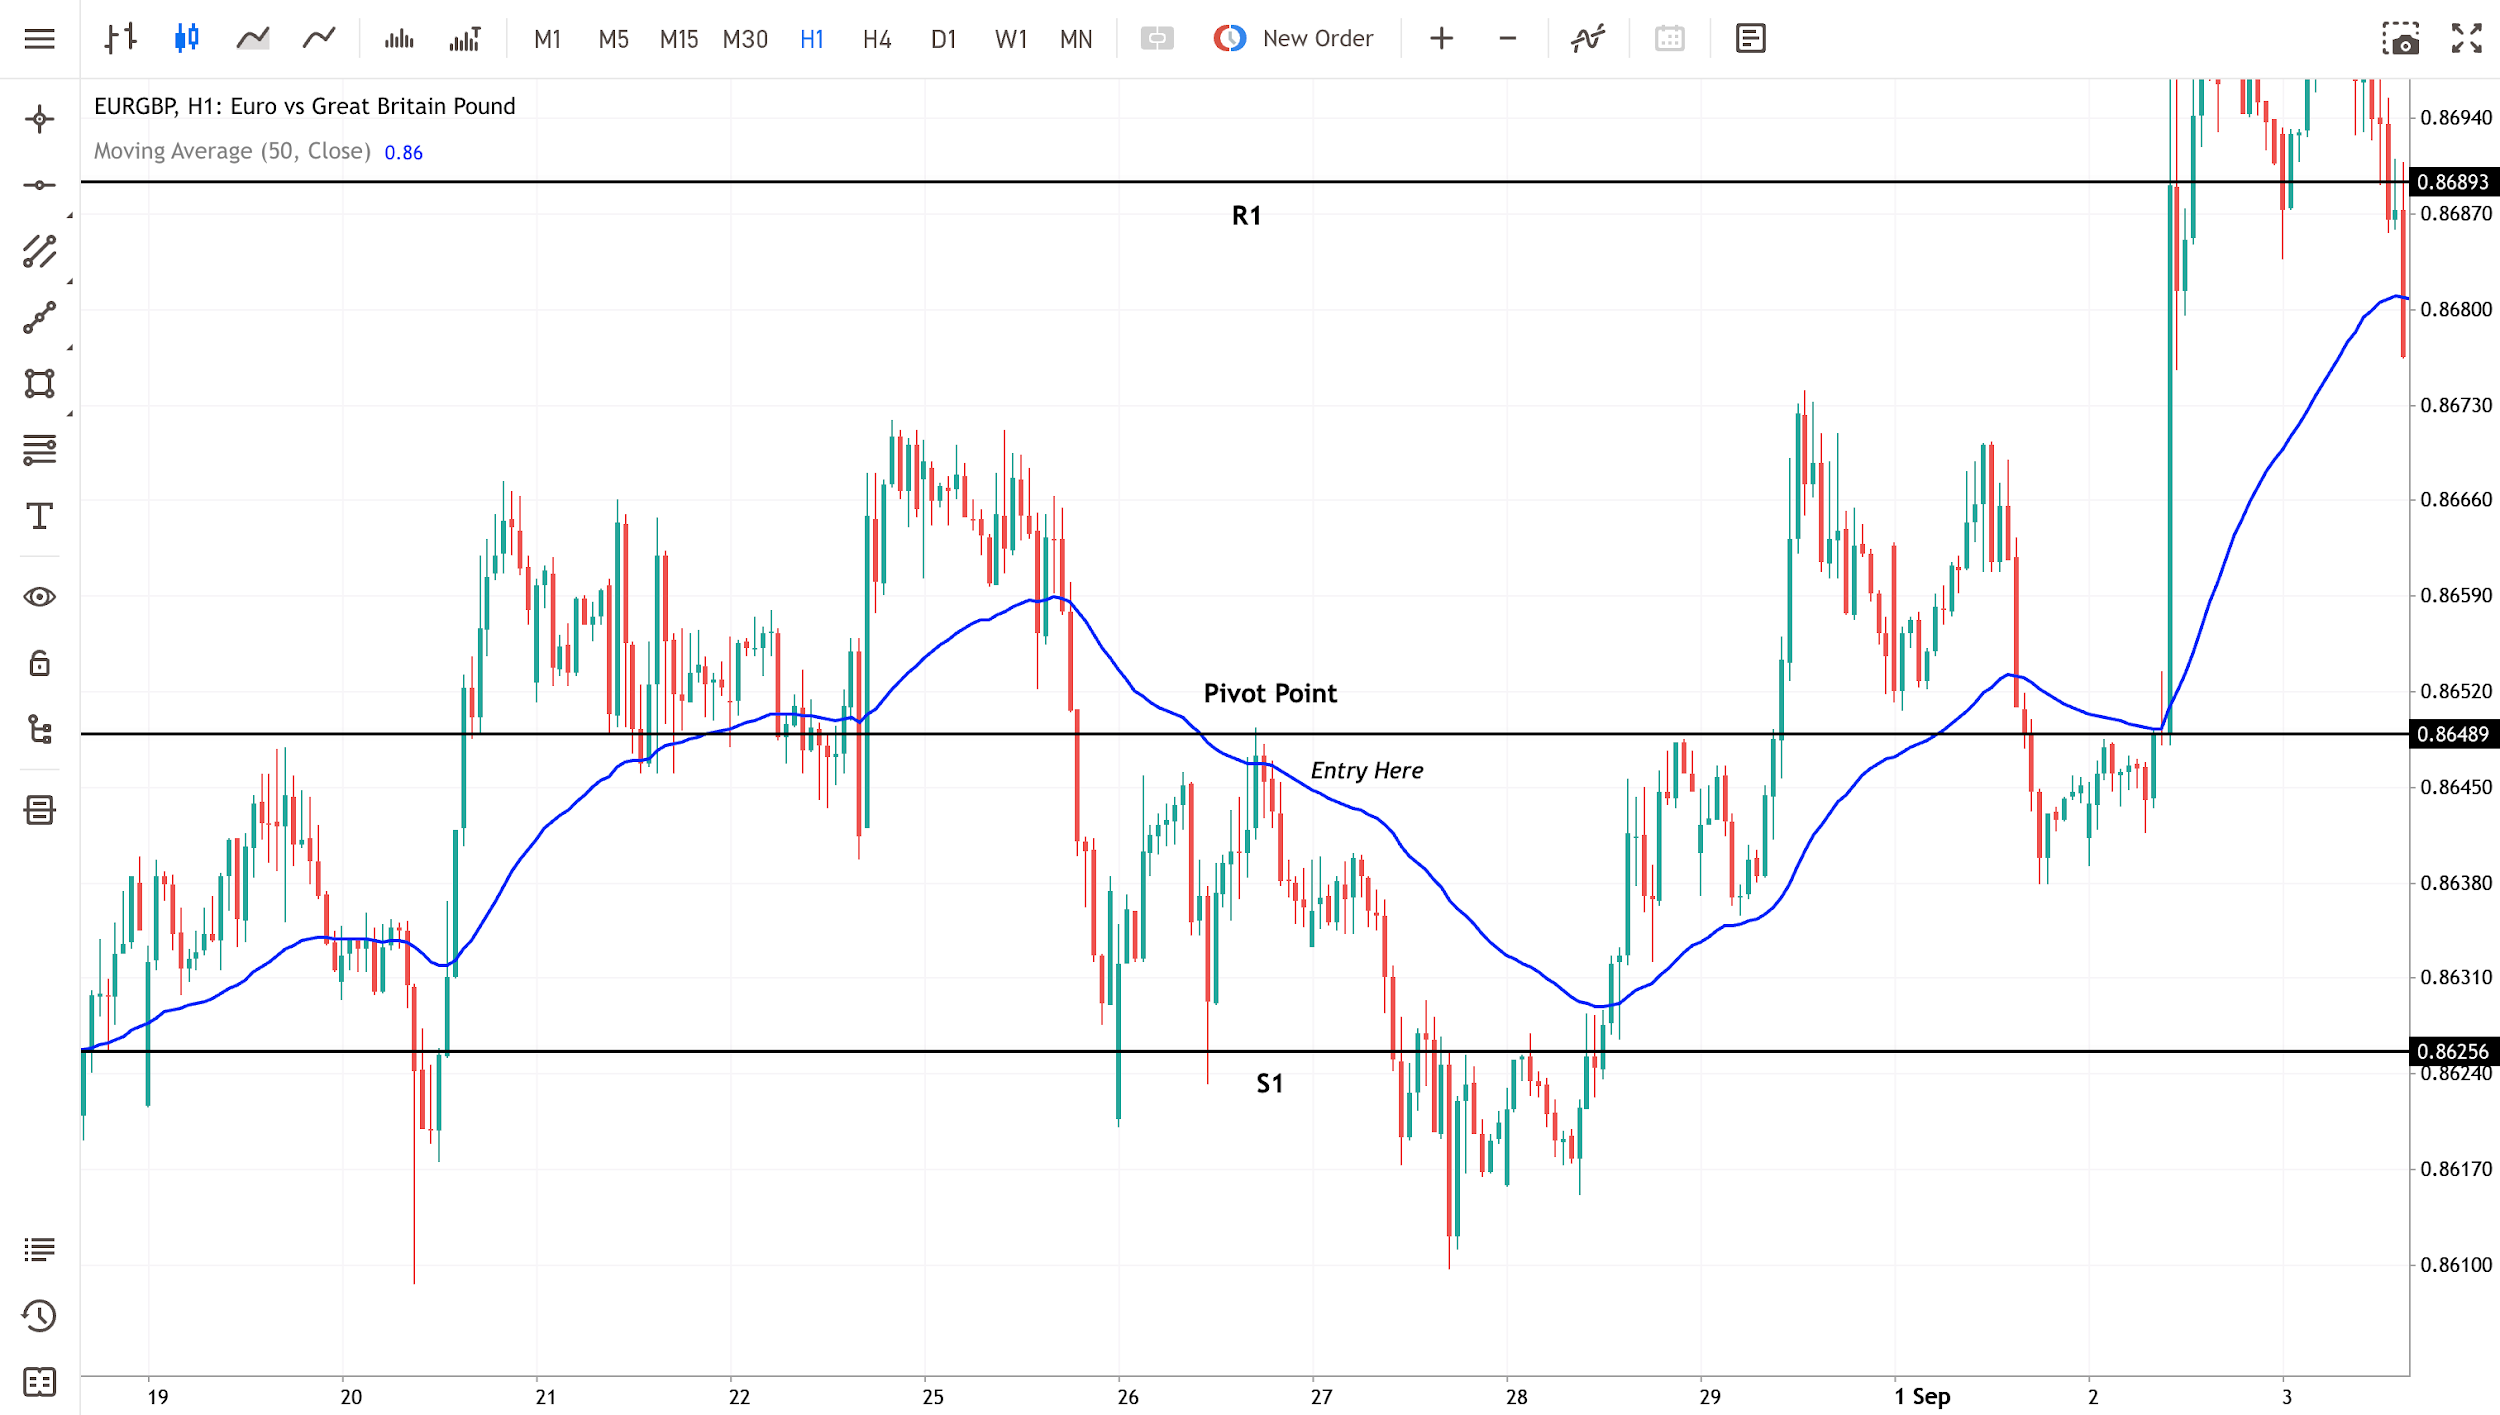The height and width of the screenshot is (1415, 2500).
Task: Toggle the lock drawings icon
Action: point(39,663)
